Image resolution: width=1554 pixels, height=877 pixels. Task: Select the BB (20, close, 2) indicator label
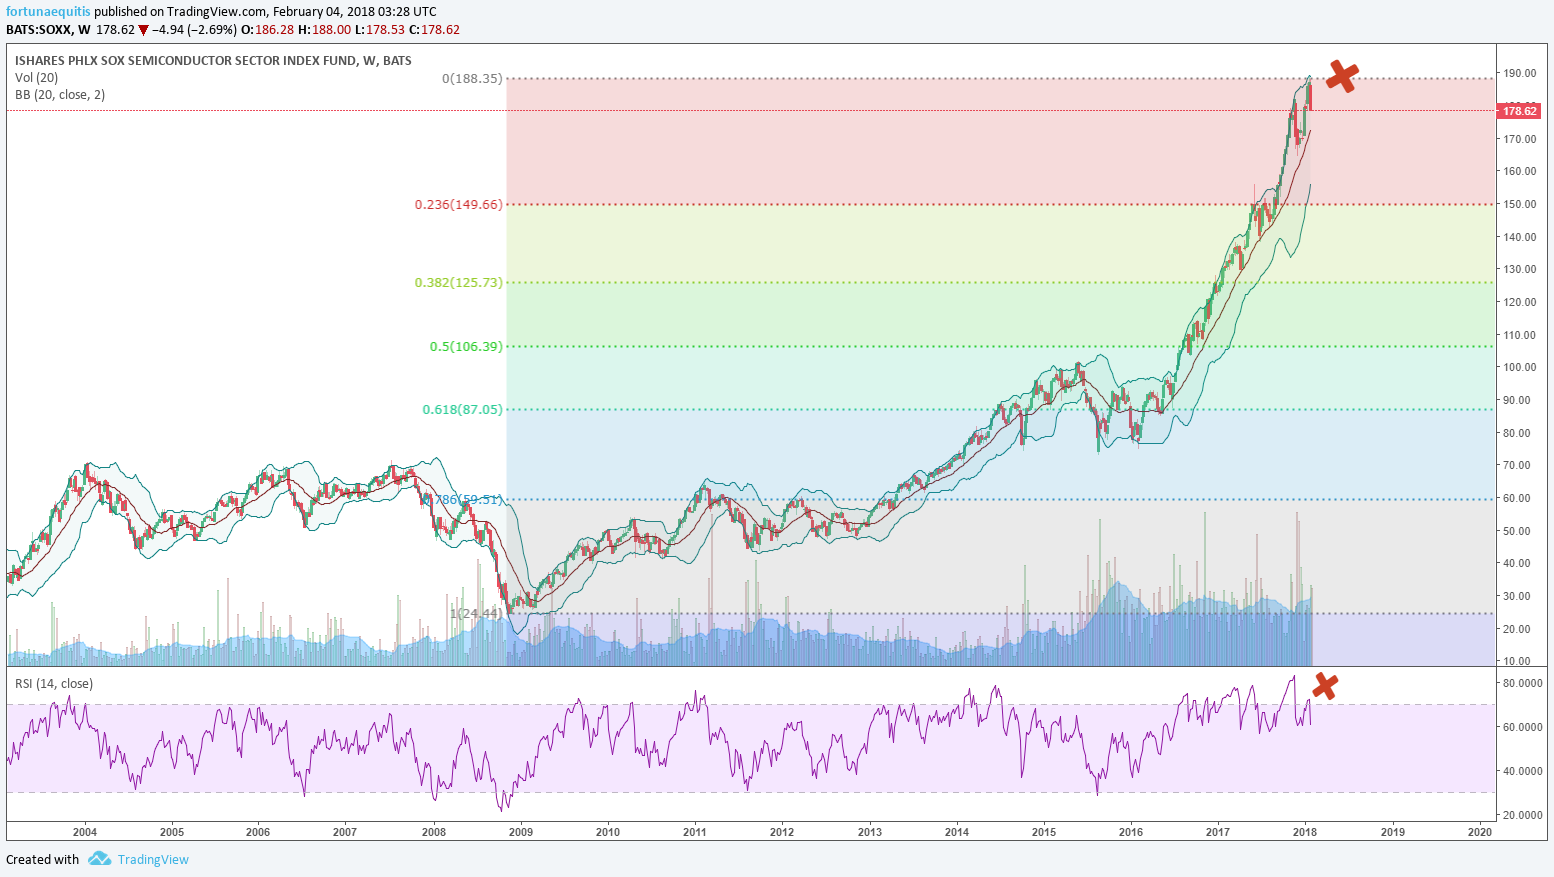(60, 95)
